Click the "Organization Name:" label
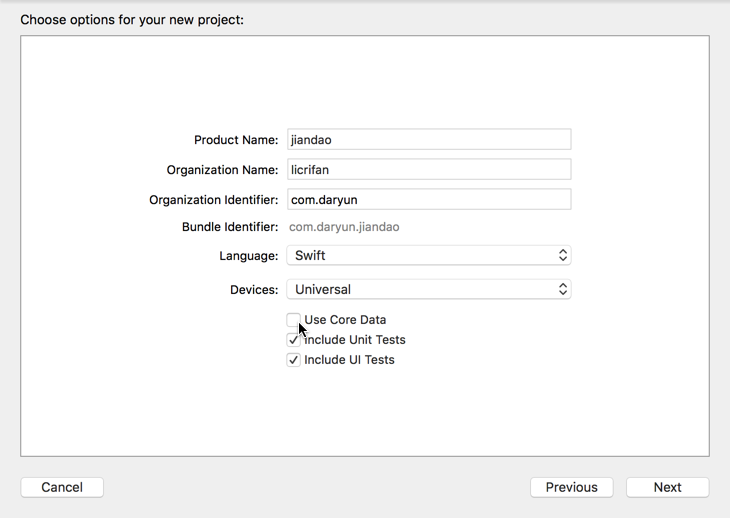 [x=222, y=170]
